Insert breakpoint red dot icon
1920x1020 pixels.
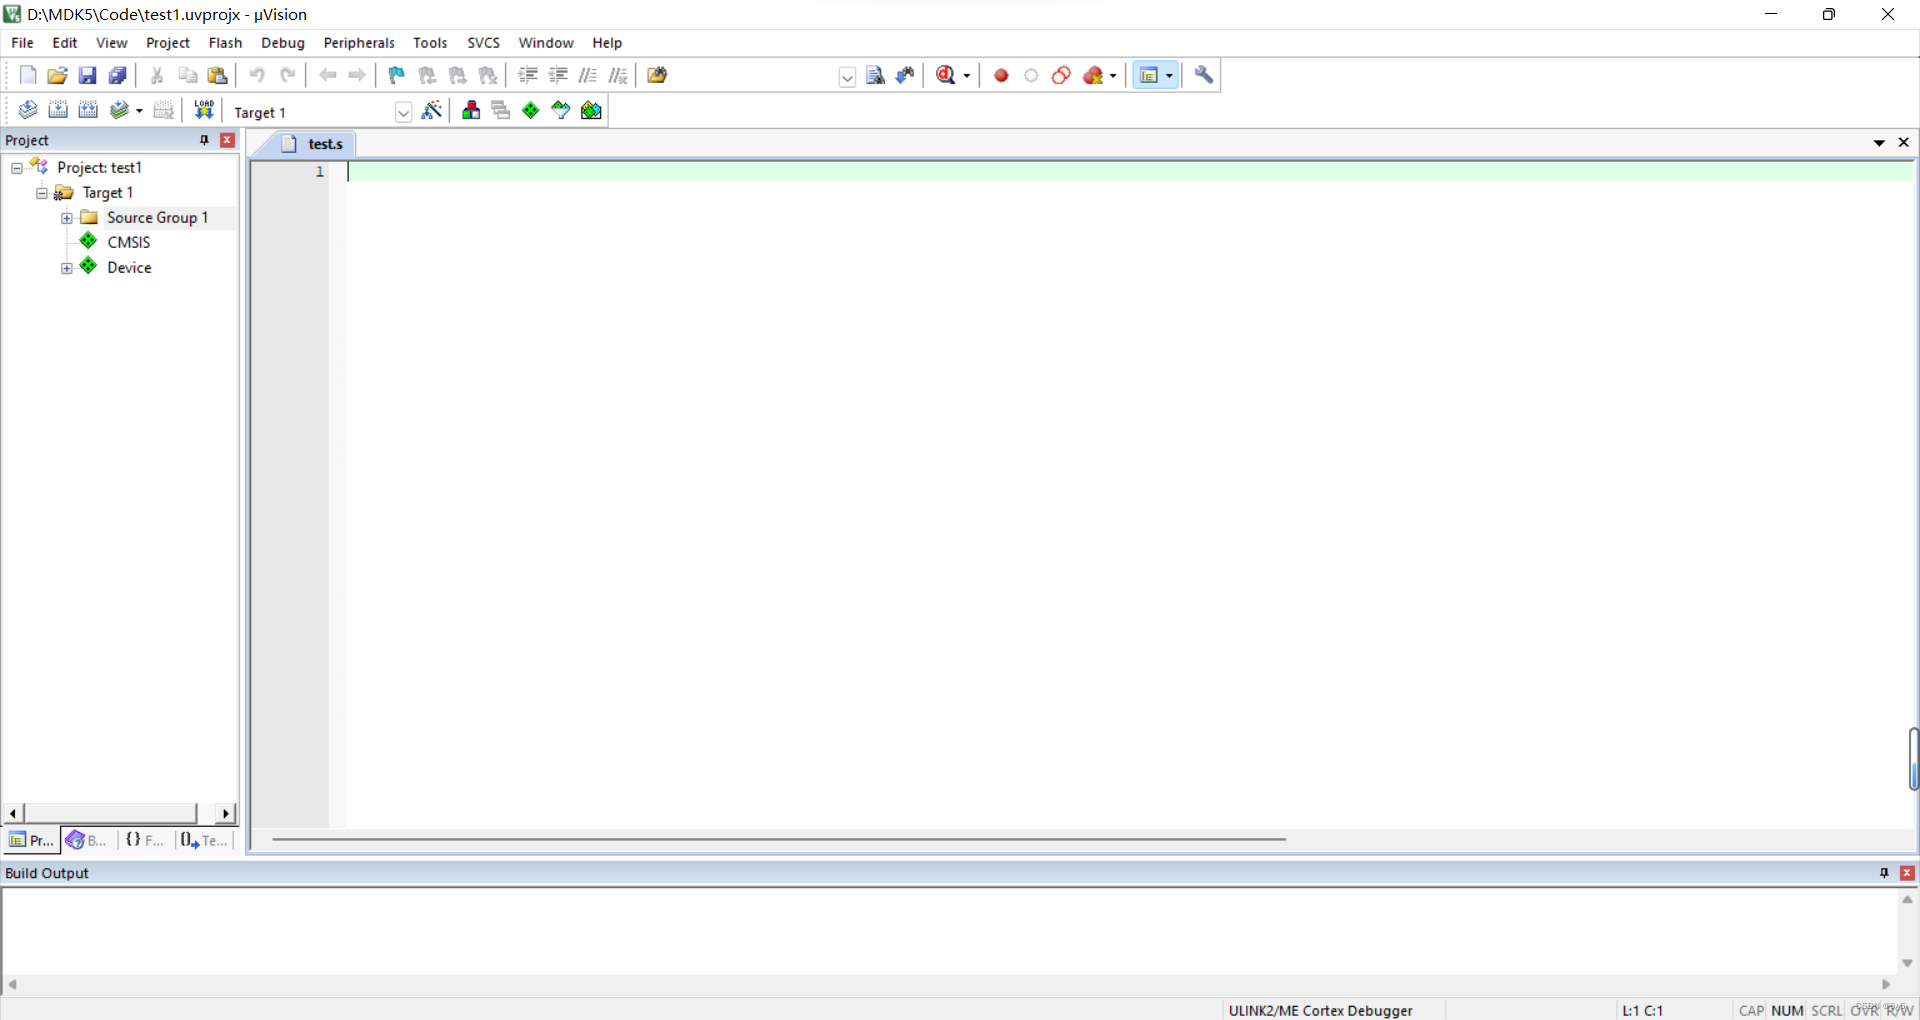coord(1001,75)
